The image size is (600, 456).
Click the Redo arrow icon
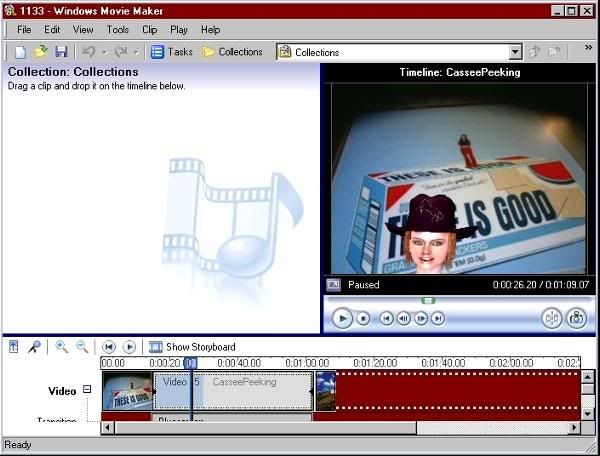pyautogui.click(x=121, y=52)
